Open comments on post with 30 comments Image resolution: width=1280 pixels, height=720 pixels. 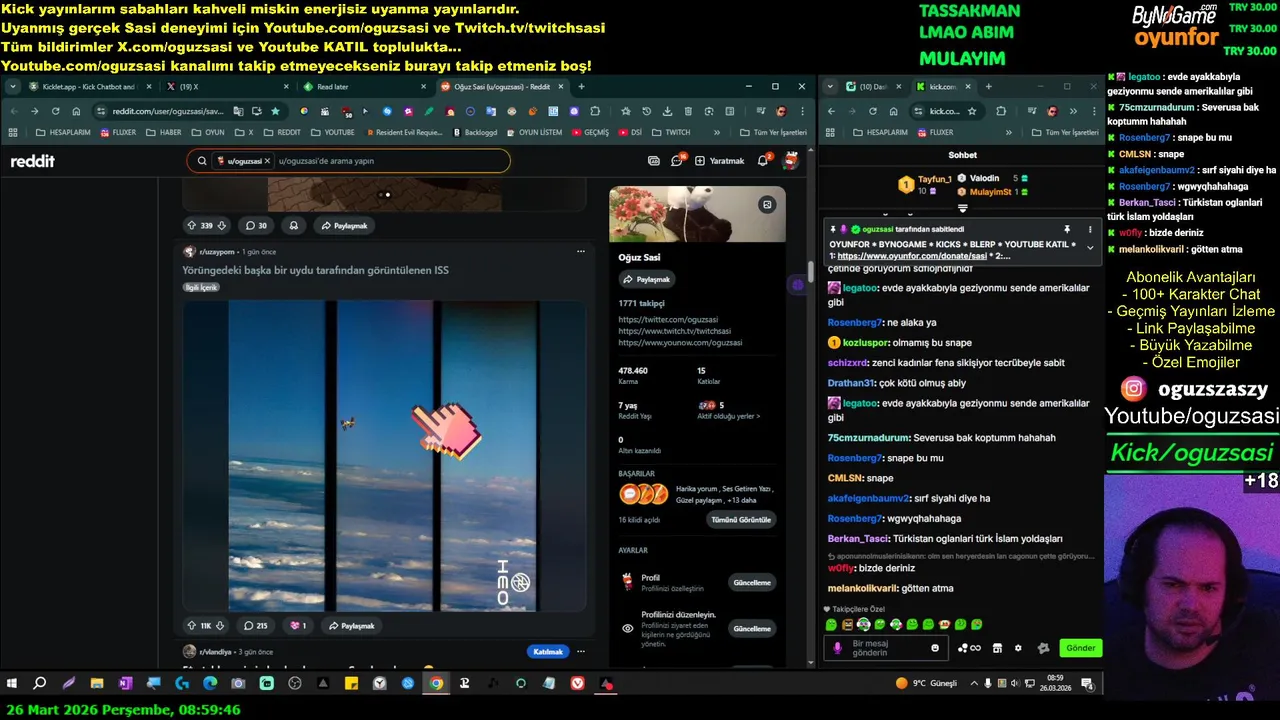pos(256,226)
